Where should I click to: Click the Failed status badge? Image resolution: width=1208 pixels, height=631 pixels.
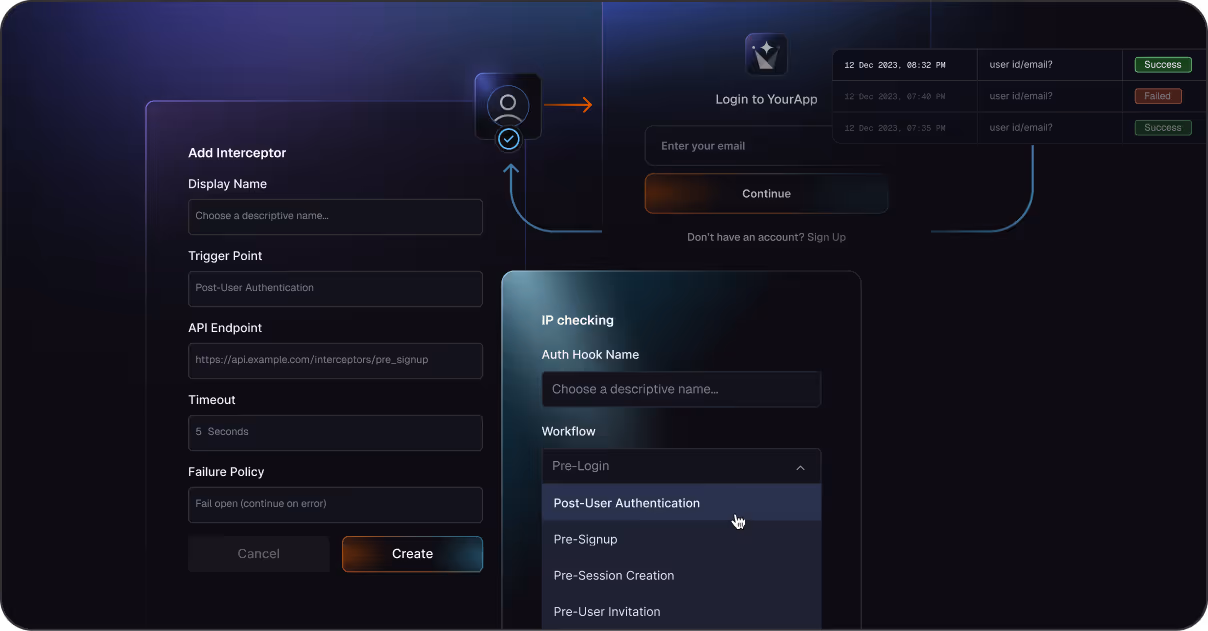1158,96
